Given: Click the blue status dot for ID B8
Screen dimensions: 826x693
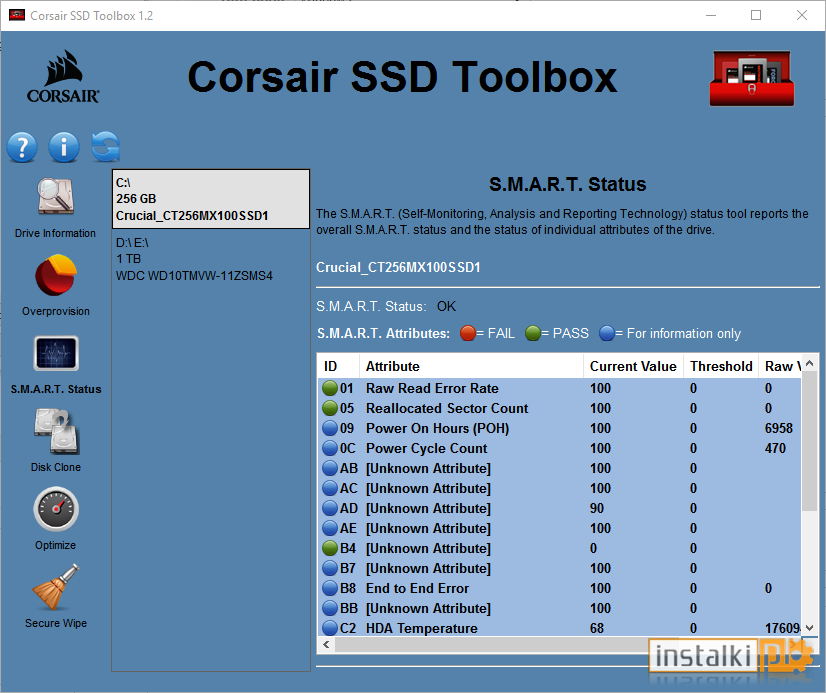Looking at the screenshot, I should point(330,588).
